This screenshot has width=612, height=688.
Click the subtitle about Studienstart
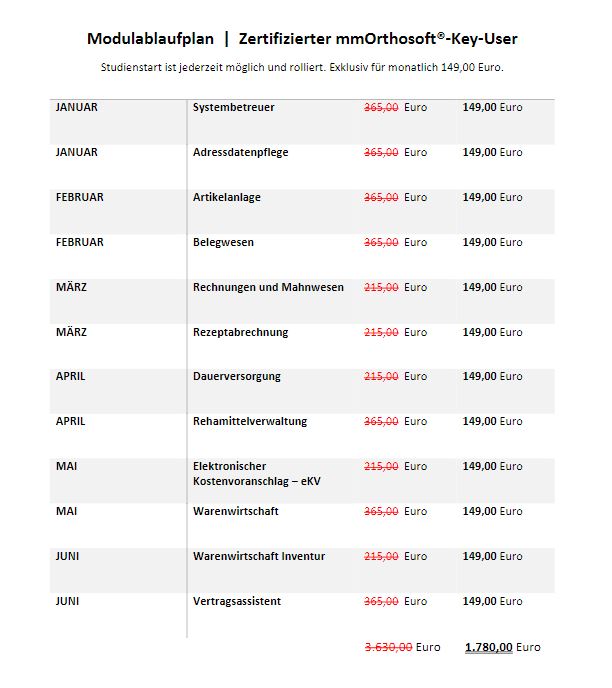302,68
